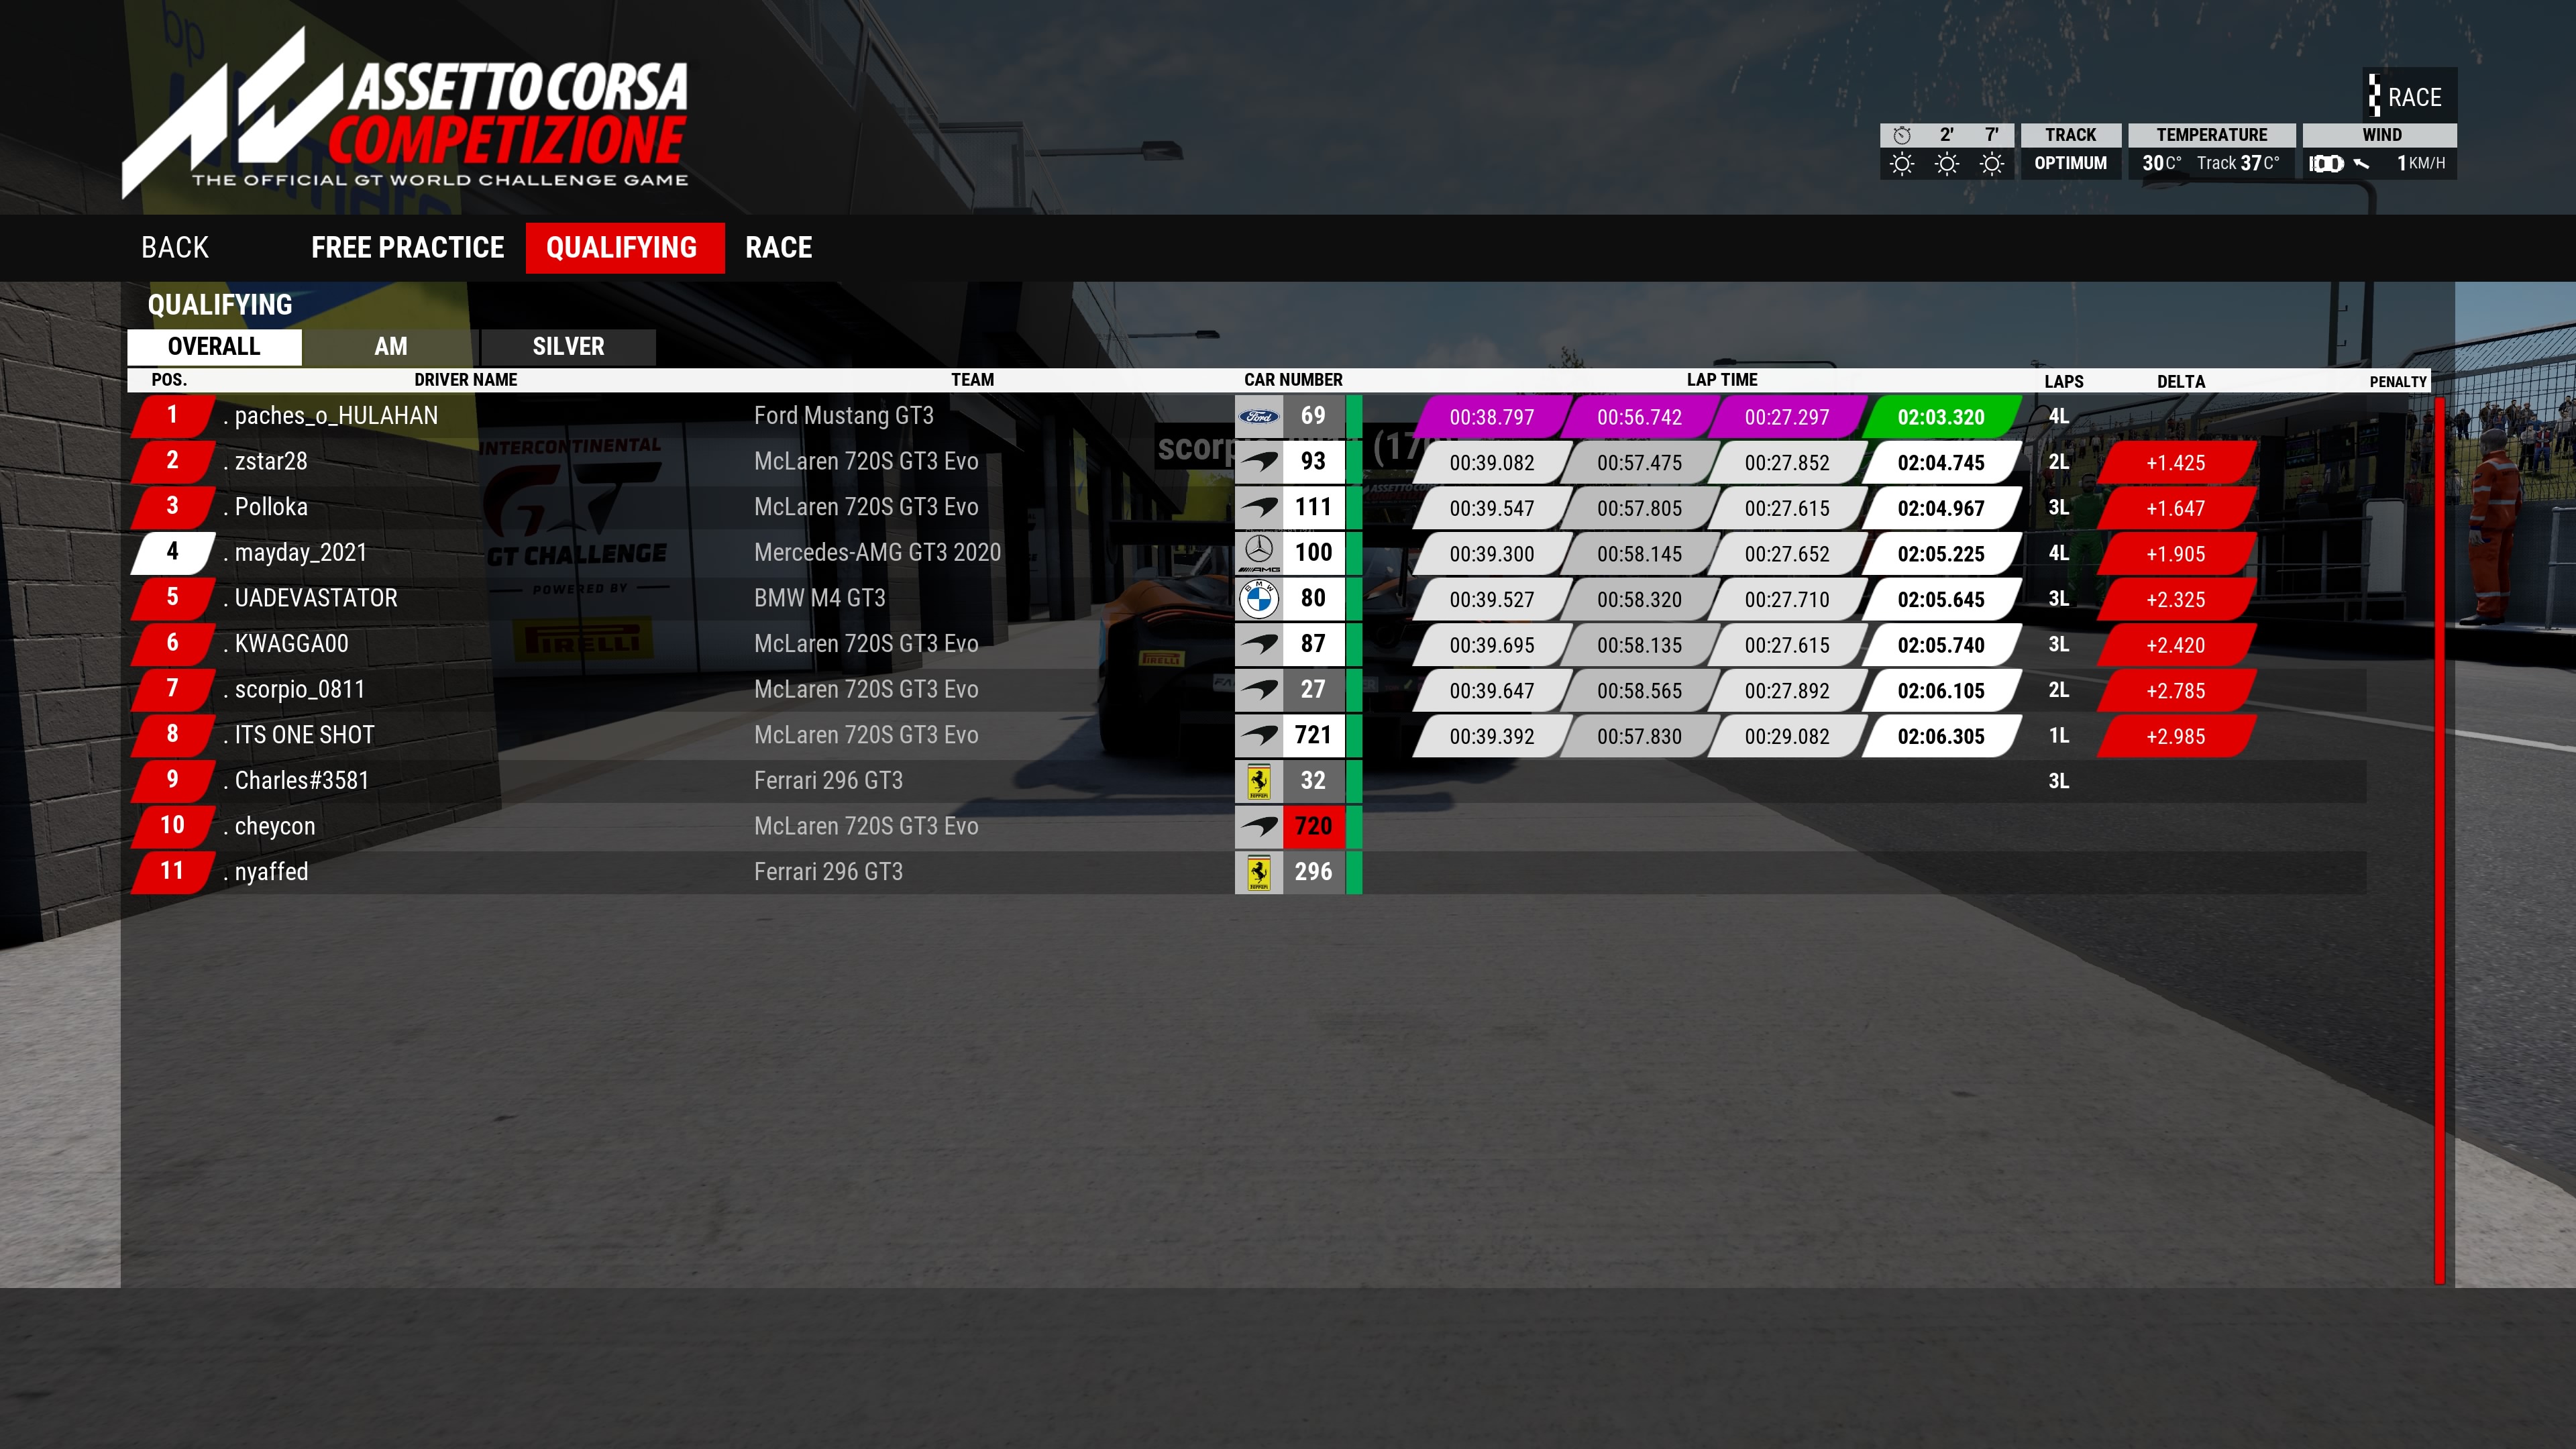Click the stopwatch icon in weather forecast
The image size is (2576, 1449).
click(x=1902, y=135)
